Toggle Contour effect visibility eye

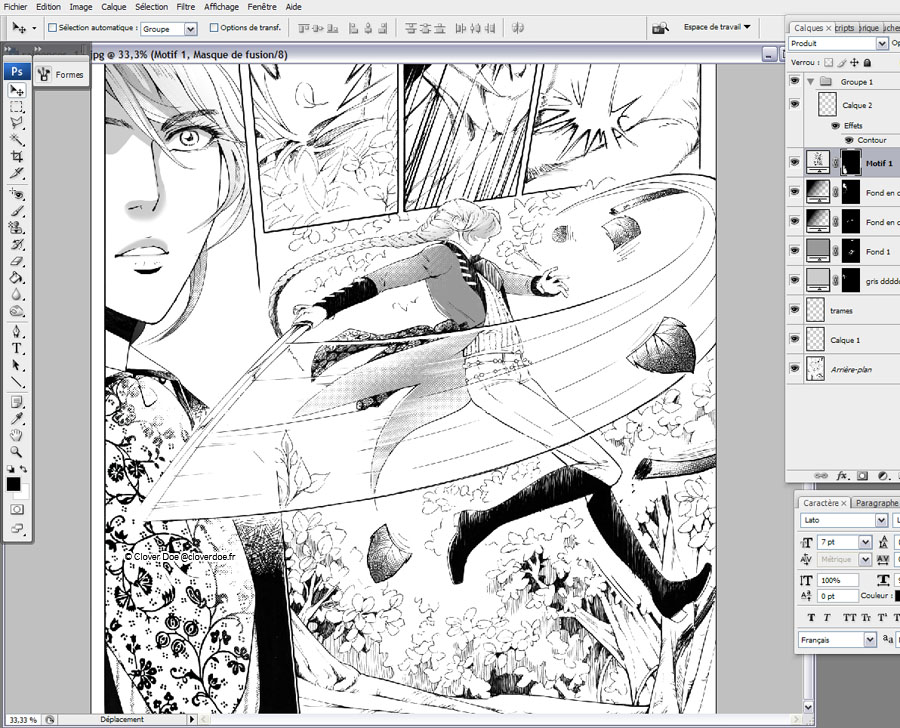click(x=849, y=140)
